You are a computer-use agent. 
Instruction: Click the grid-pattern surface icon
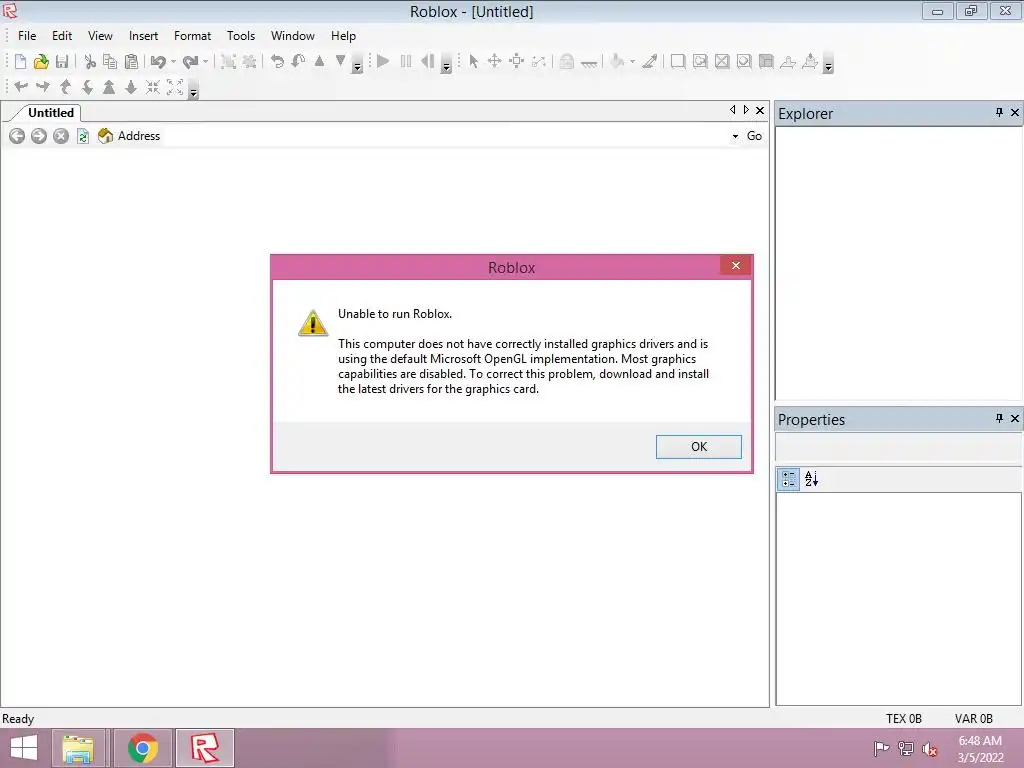click(766, 61)
